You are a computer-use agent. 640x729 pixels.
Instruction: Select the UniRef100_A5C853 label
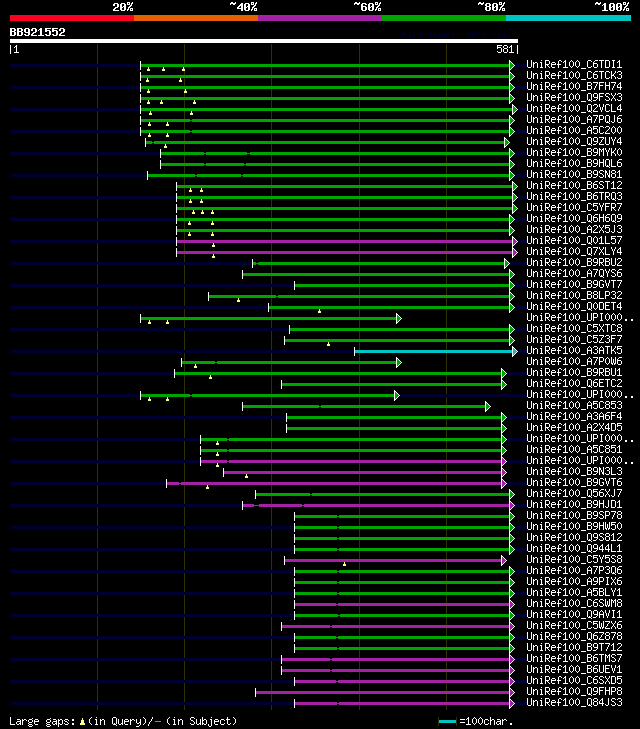[x=574, y=405]
